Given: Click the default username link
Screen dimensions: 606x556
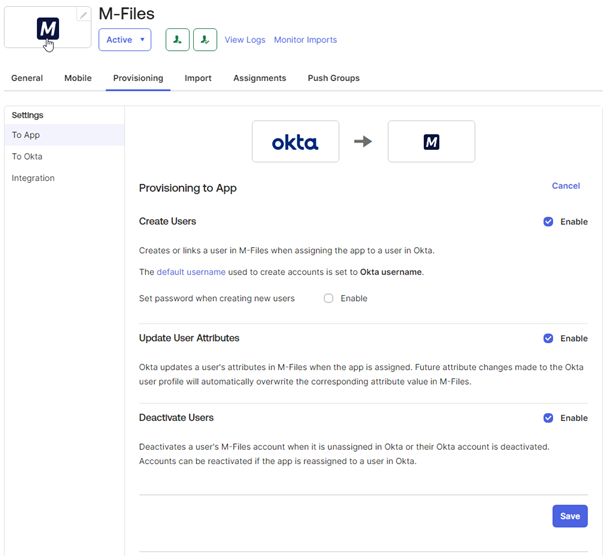Looking at the screenshot, I should point(191,272).
